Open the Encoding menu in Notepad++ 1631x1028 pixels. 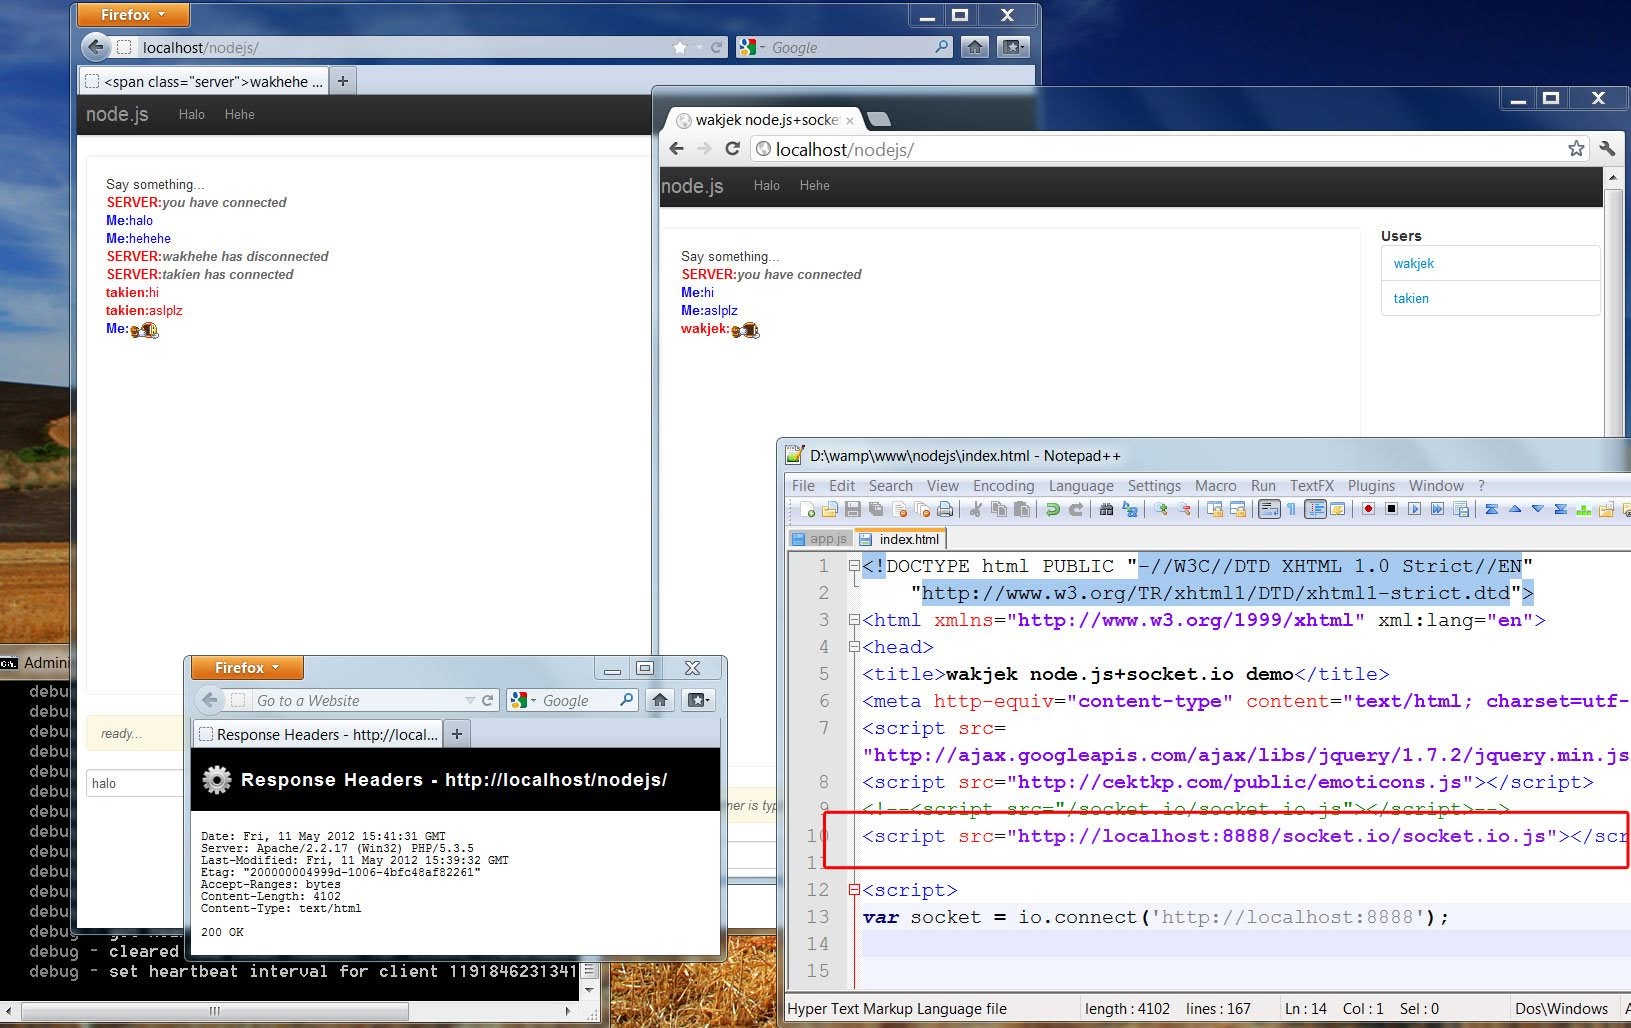(x=1003, y=486)
